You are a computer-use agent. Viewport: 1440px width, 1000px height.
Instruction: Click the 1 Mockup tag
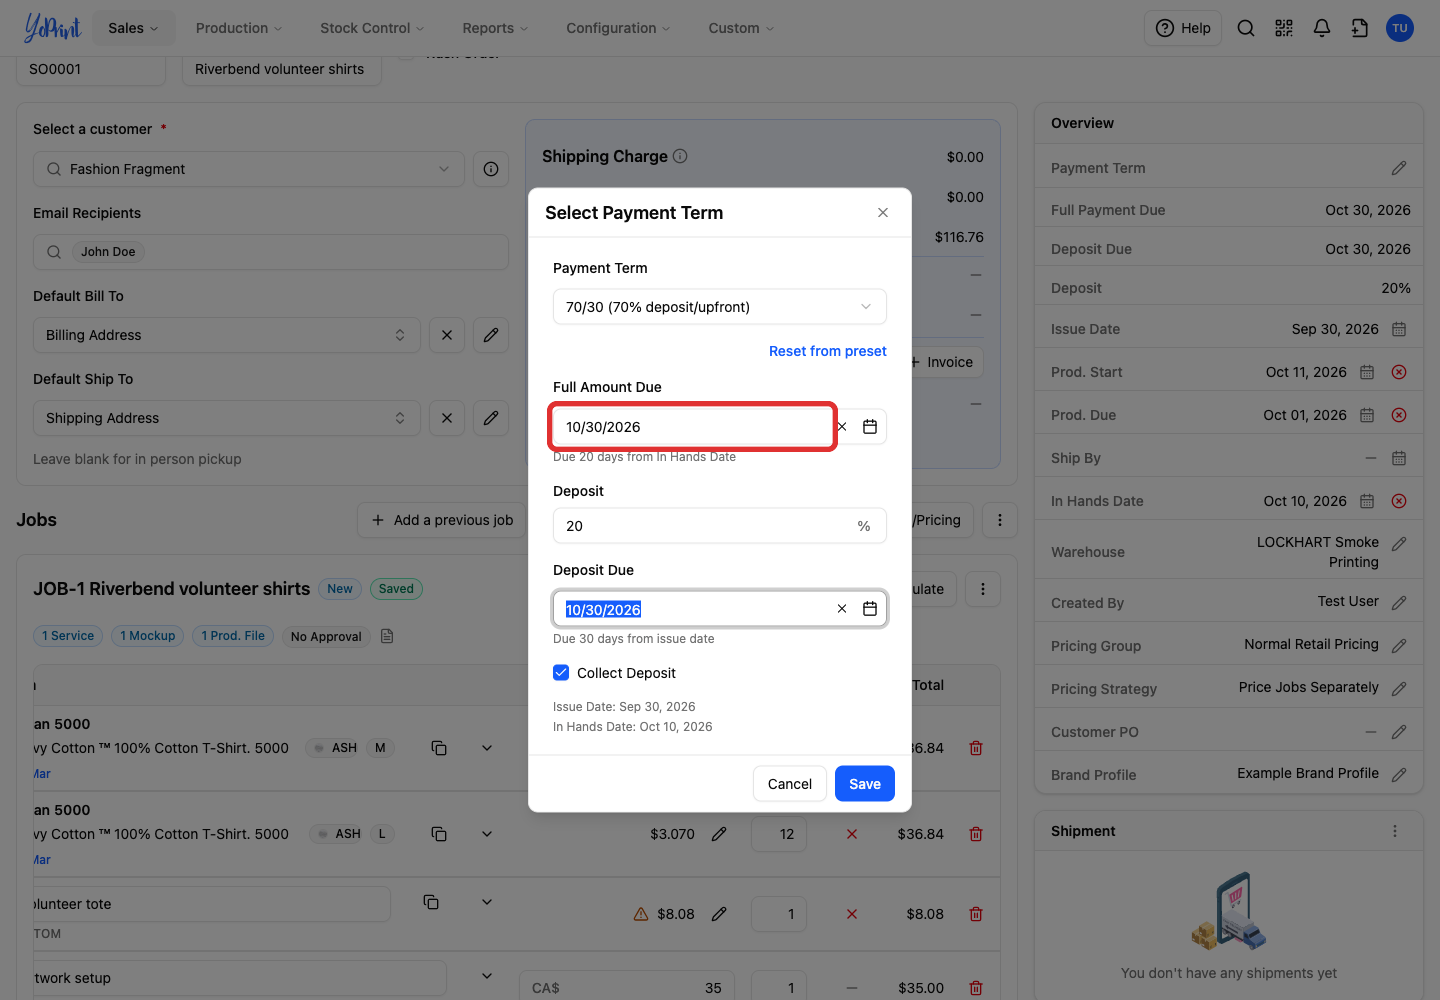coord(148,636)
